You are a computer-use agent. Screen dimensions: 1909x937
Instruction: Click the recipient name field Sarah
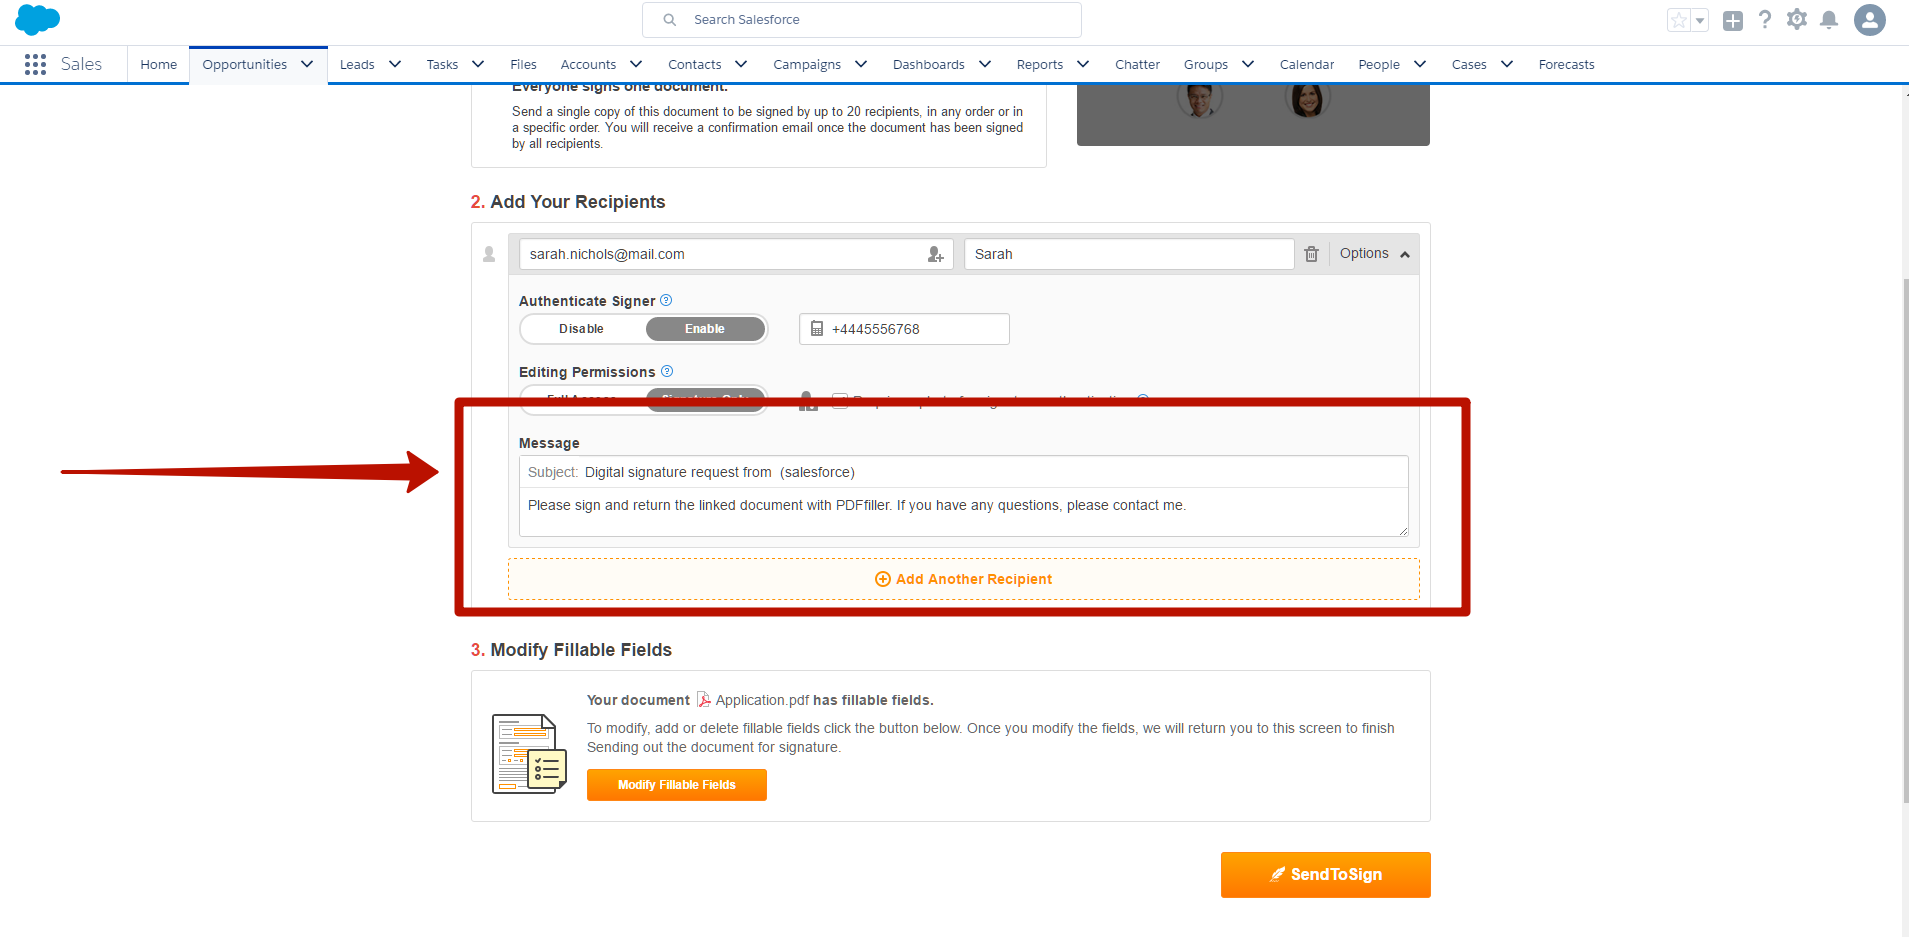coord(1129,254)
